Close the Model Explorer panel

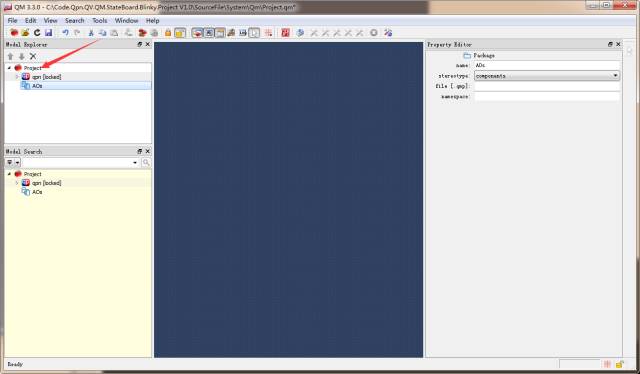(x=148, y=44)
